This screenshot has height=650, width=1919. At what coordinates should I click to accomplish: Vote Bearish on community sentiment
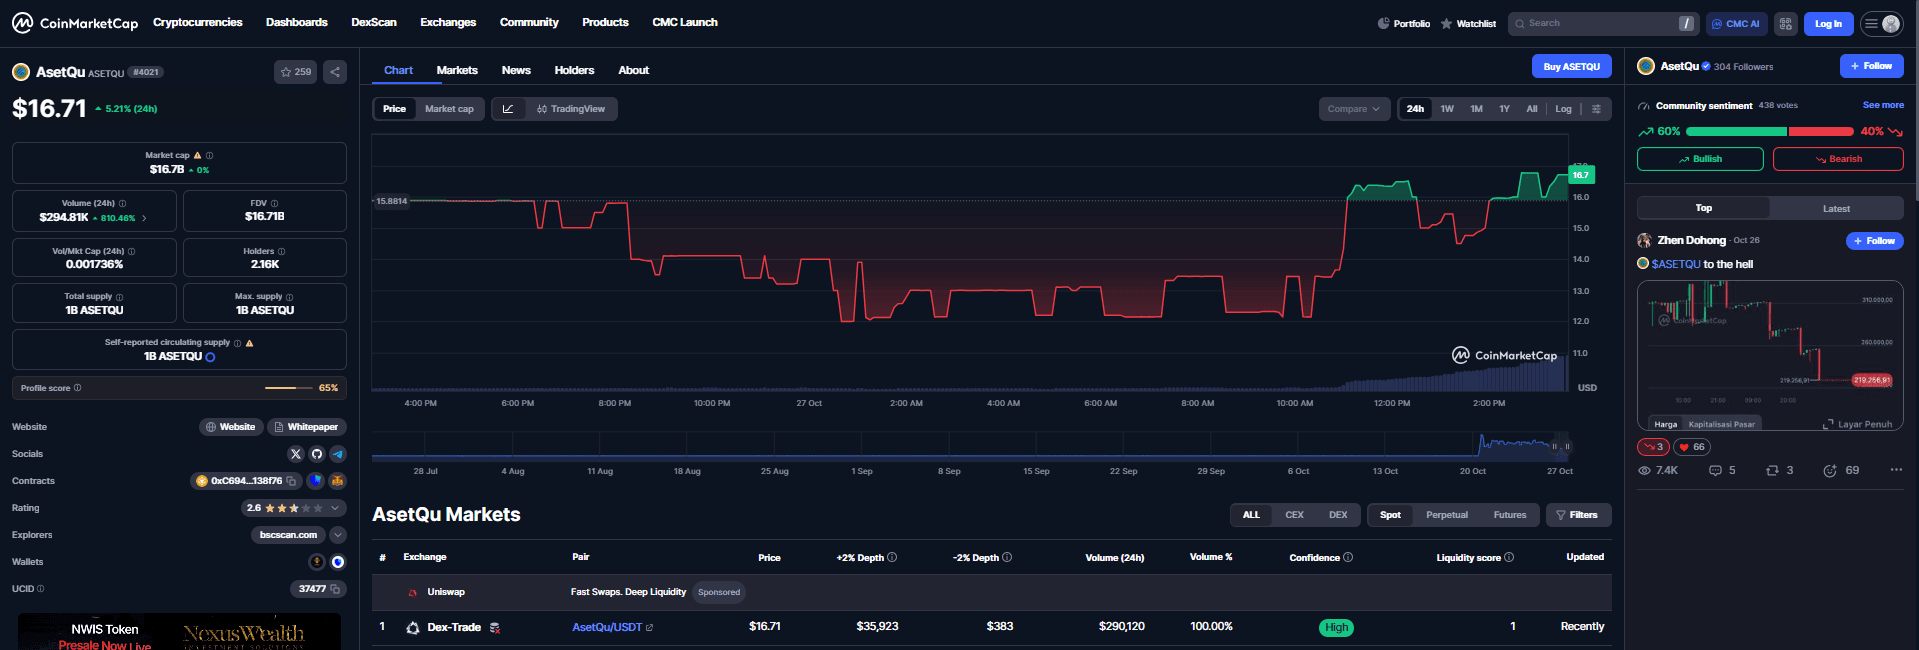(x=1838, y=159)
